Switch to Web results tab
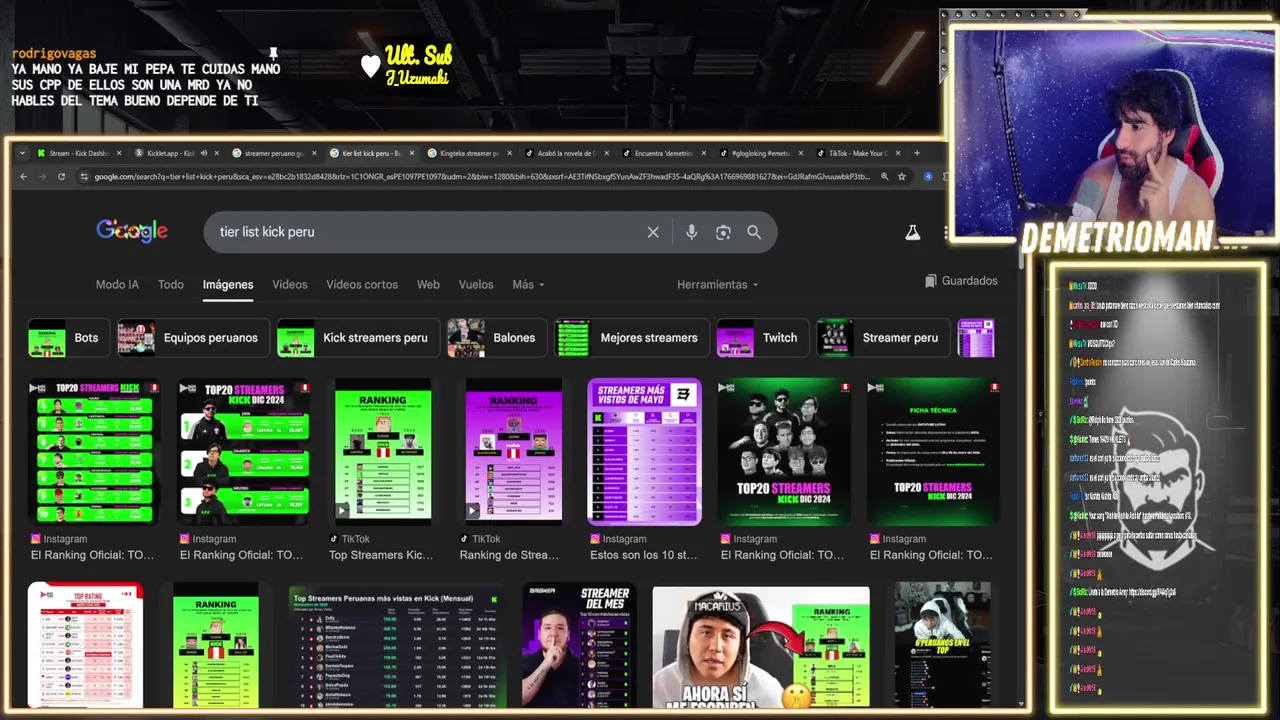The height and width of the screenshot is (720, 1280). coord(428,285)
